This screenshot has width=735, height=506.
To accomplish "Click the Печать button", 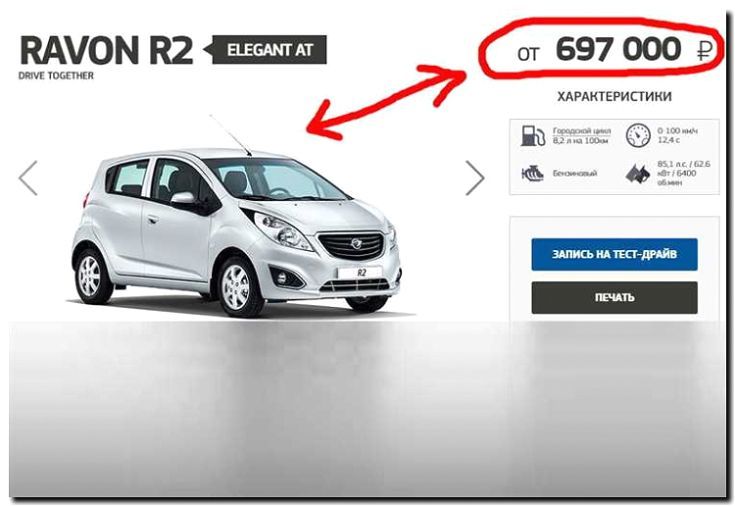I will pyautogui.click(x=614, y=297).
